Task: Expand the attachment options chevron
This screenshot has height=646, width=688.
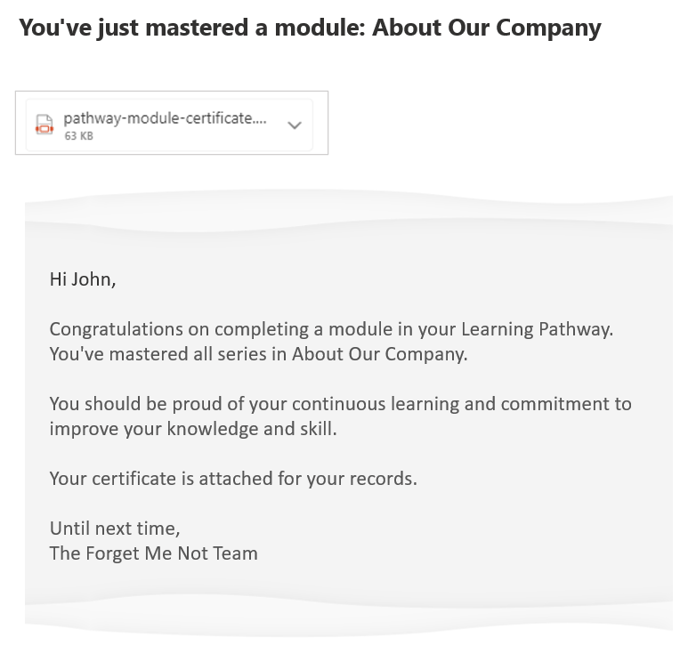Action: (x=294, y=125)
